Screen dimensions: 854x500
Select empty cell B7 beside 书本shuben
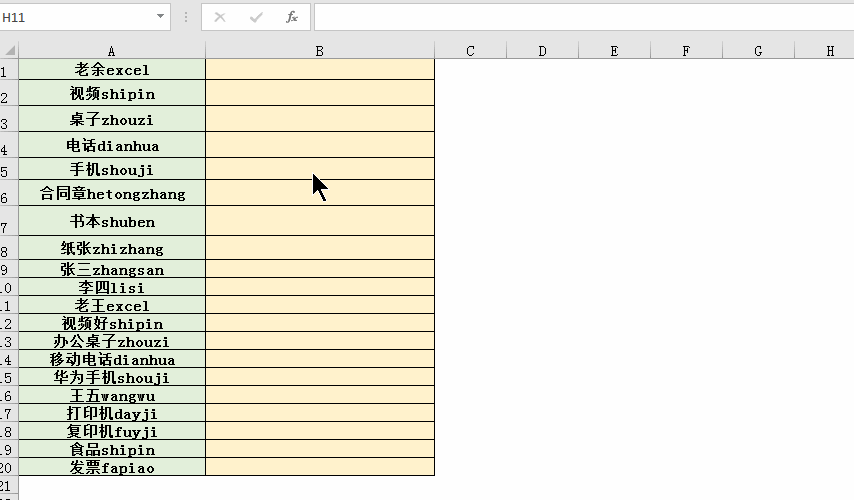pos(320,221)
